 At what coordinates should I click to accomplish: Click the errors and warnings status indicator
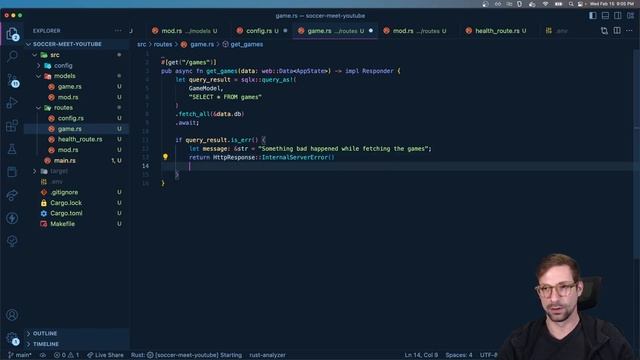[x=67, y=355]
